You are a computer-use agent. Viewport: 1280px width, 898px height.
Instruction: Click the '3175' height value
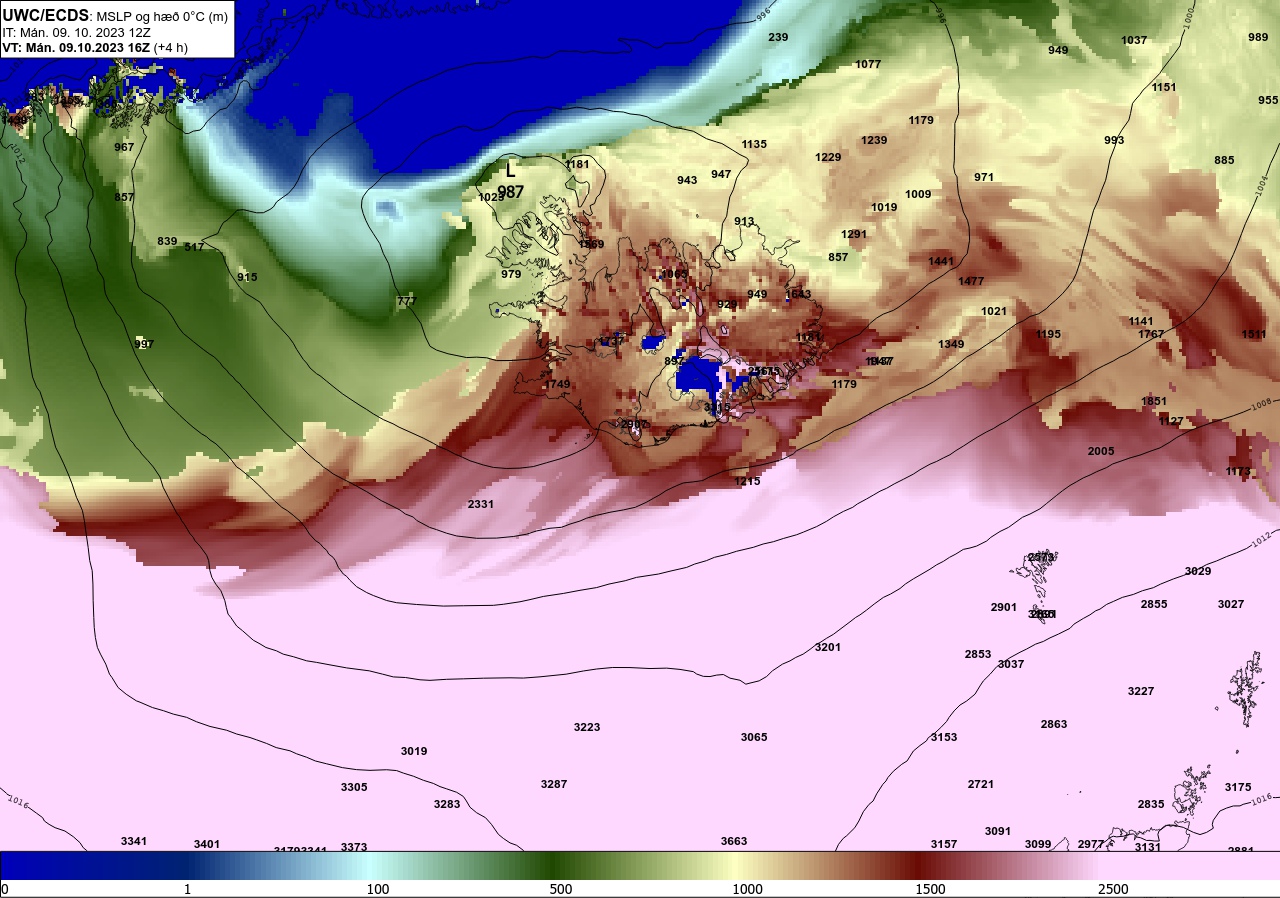[1238, 787]
